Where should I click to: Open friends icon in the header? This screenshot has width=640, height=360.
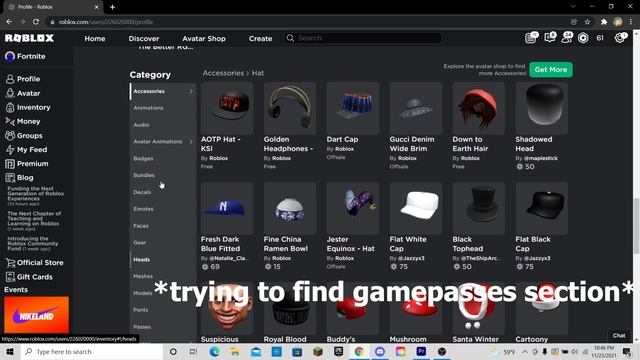click(567, 38)
